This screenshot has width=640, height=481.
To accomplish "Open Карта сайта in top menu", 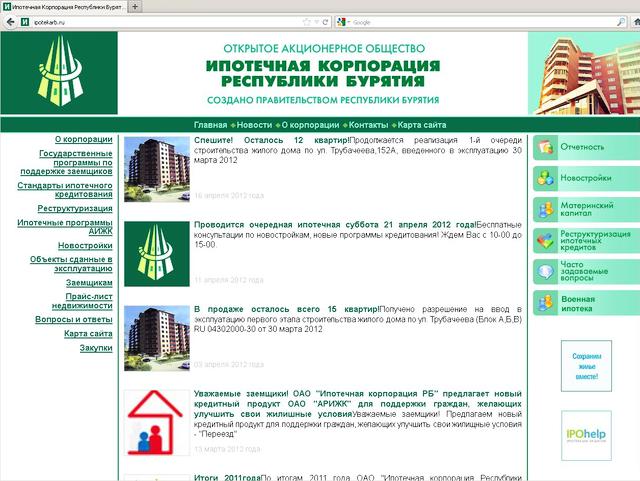I will [x=422, y=125].
